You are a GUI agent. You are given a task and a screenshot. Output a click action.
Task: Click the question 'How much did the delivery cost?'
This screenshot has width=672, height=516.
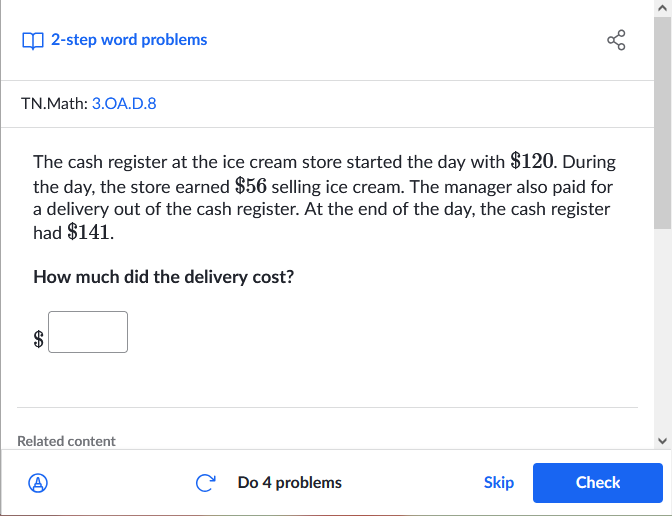pyautogui.click(x=164, y=277)
